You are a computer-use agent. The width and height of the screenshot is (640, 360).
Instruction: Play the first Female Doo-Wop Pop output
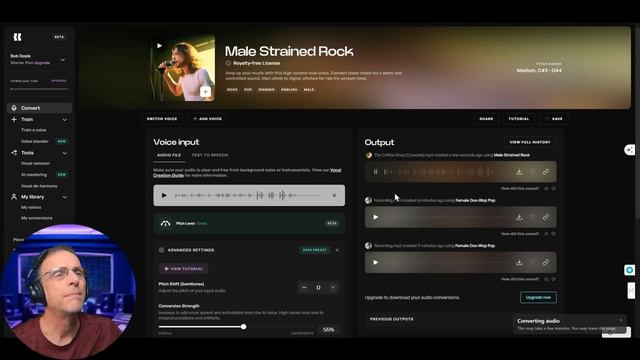pos(376,217)
